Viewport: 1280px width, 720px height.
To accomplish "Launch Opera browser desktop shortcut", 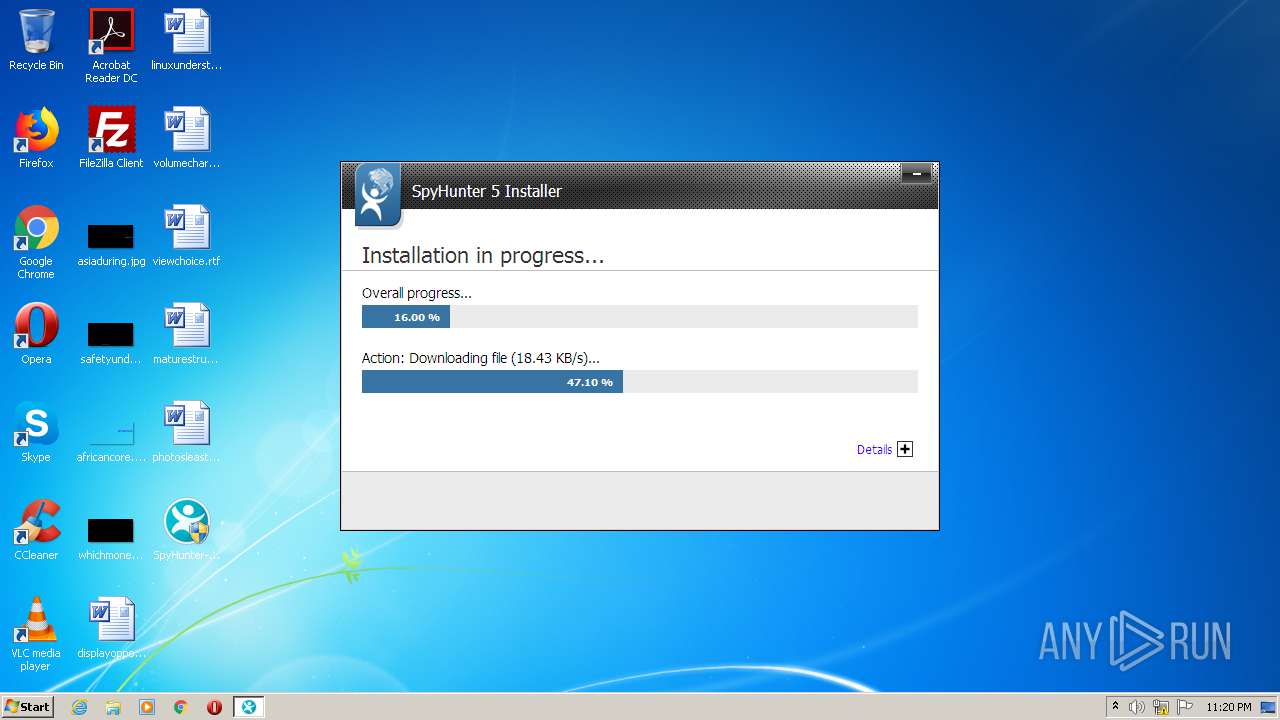I will click(x=36, y=334).
